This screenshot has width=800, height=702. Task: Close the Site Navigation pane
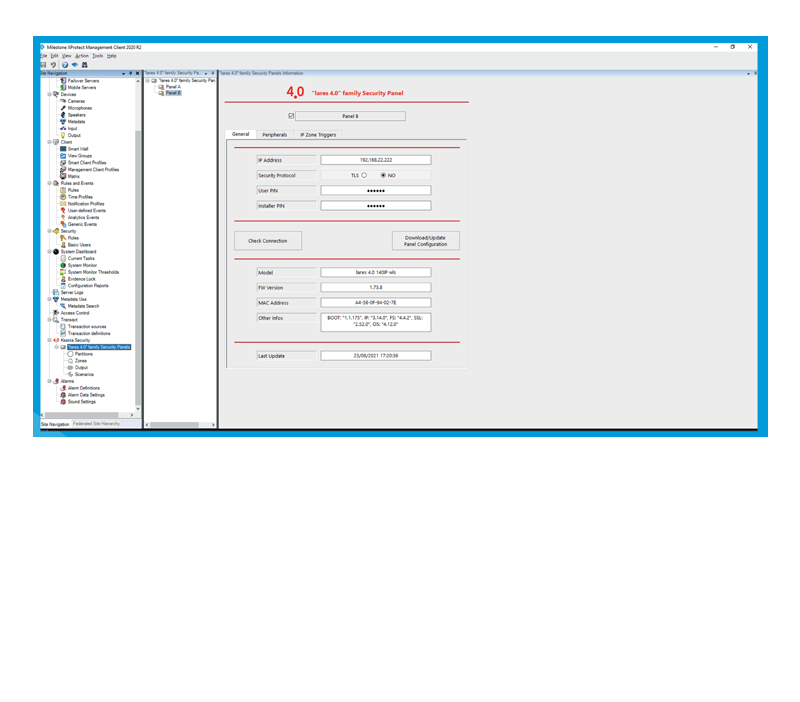(137, 73)
